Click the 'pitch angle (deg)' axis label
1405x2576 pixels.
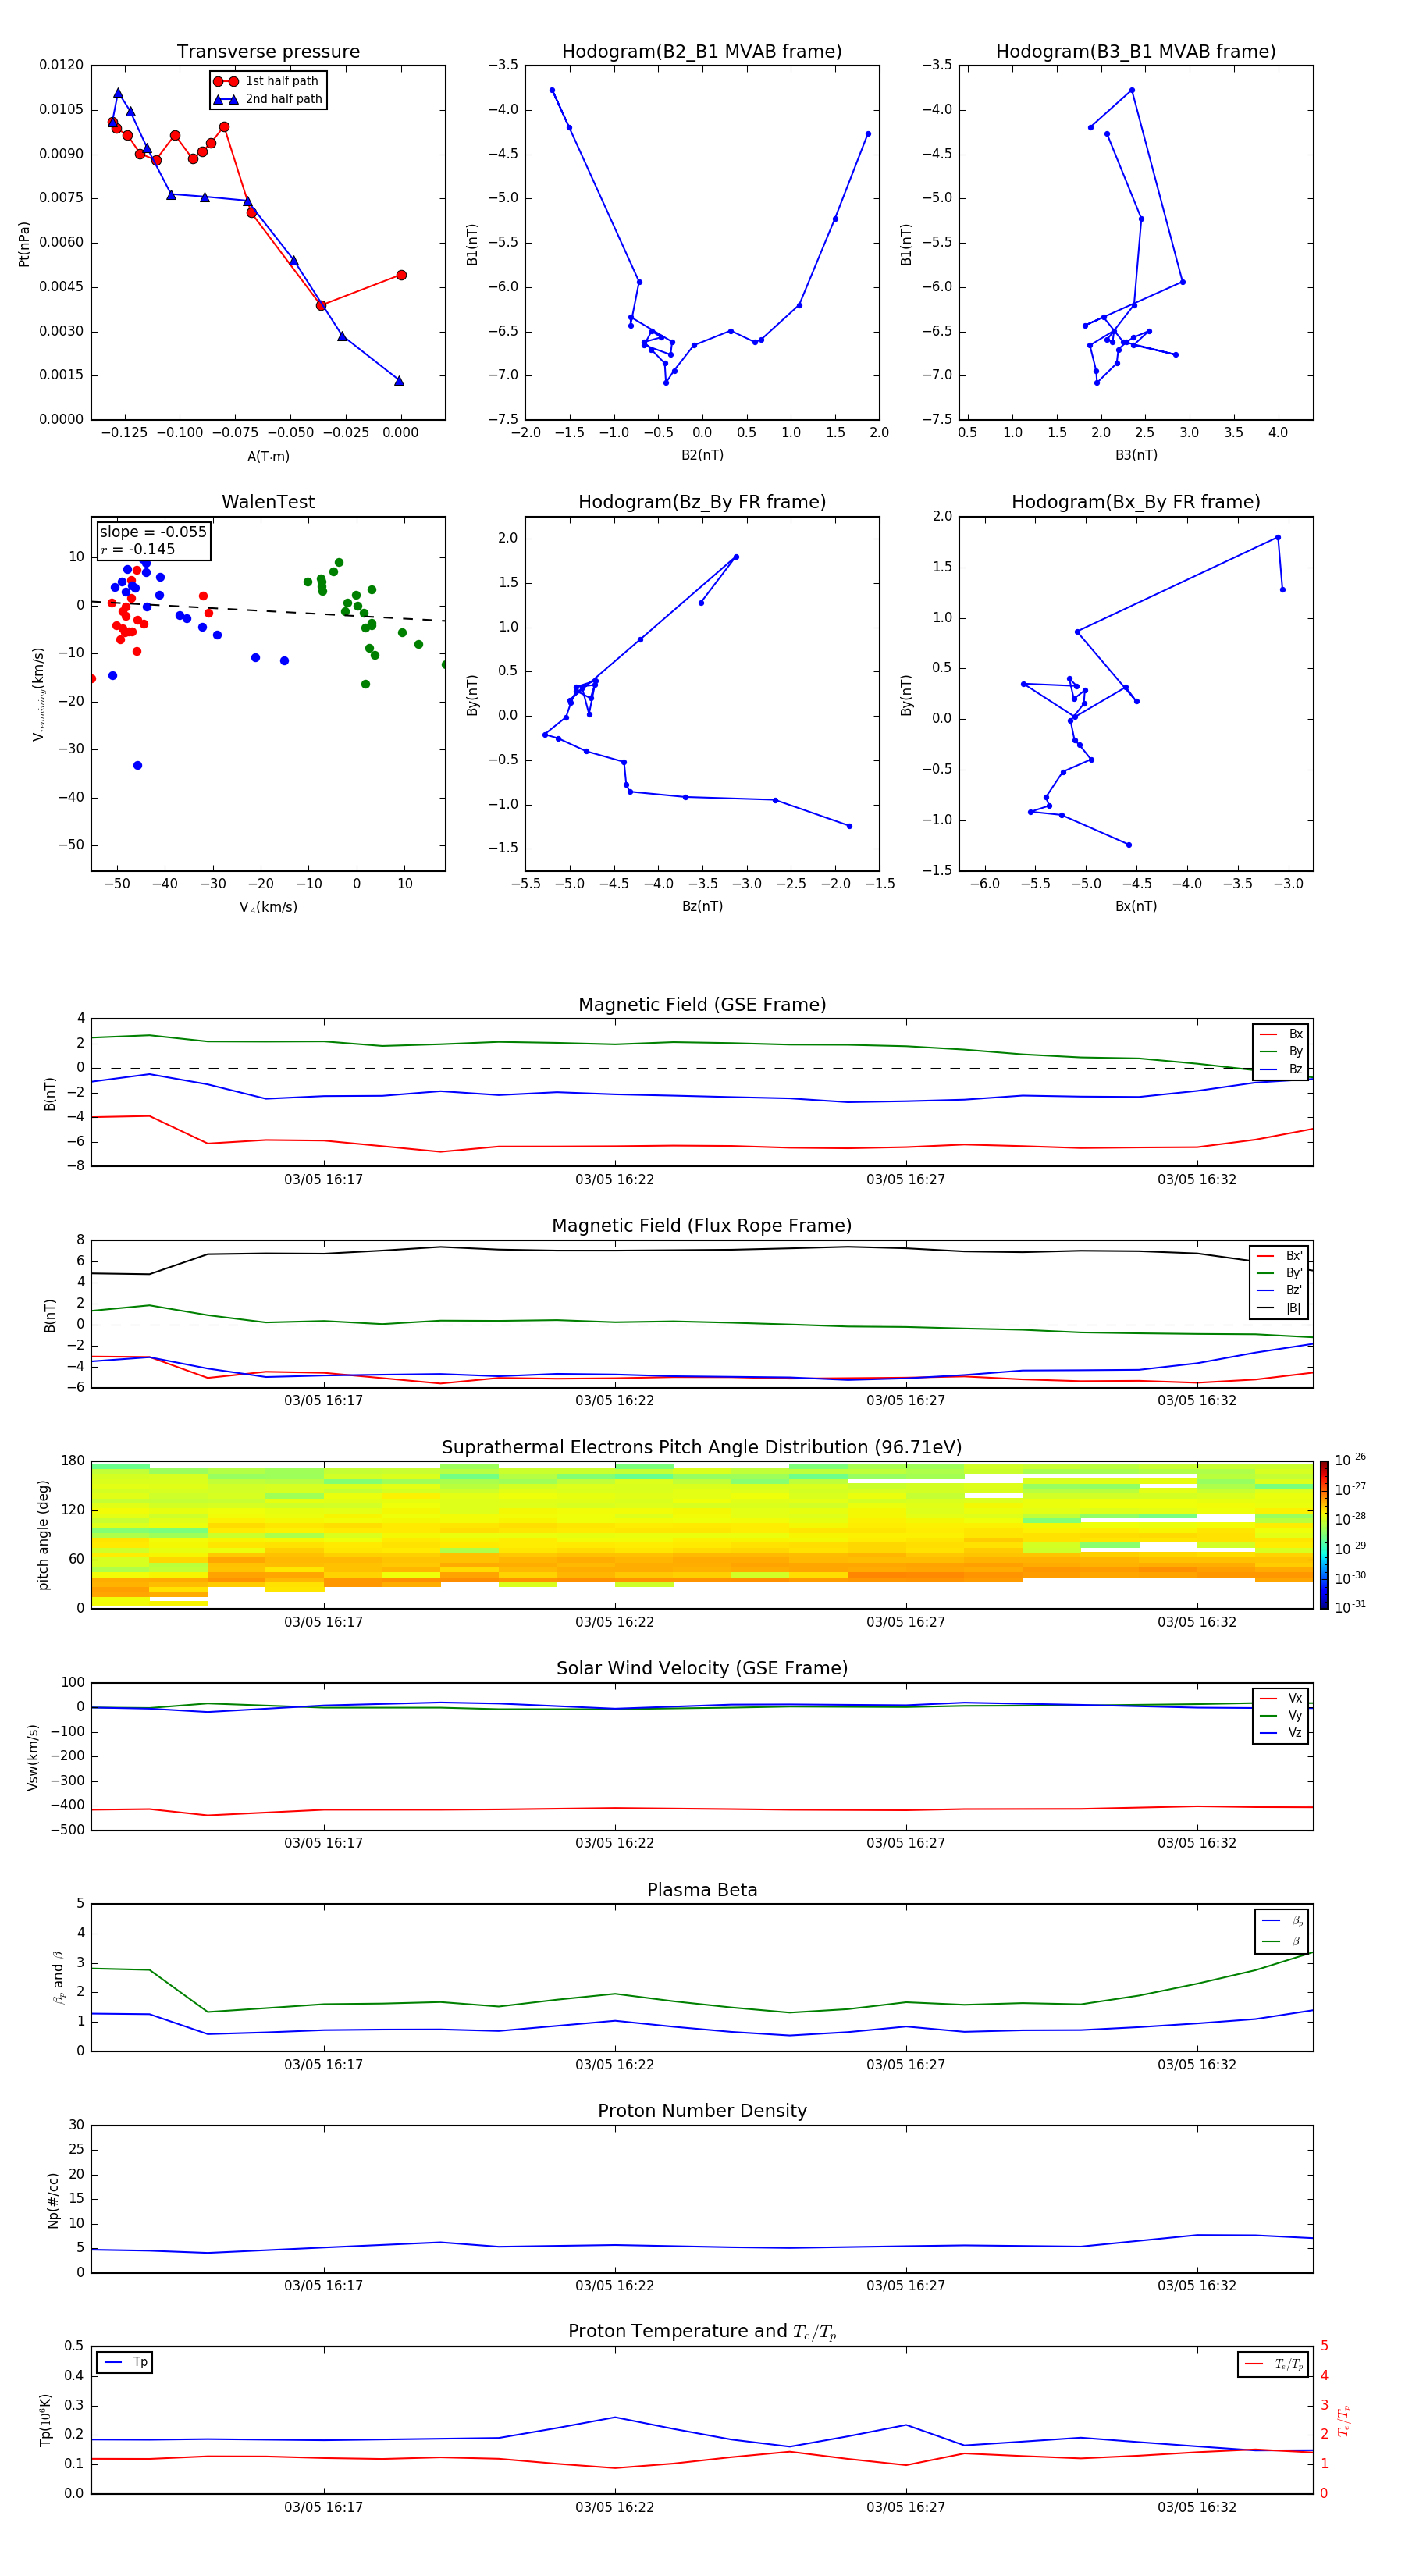click(x=43, y=1535)
